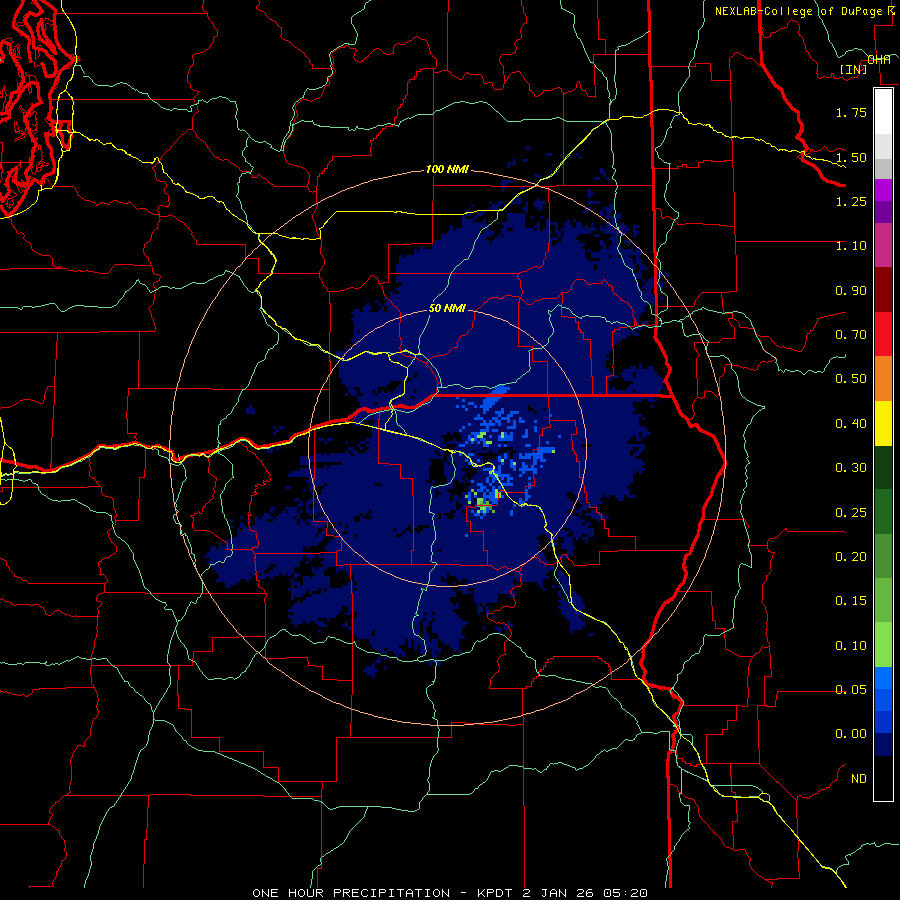Click the 0.15 legend value
The width and height of the screenshot is (900, 900).
click(x=851, y=601)
